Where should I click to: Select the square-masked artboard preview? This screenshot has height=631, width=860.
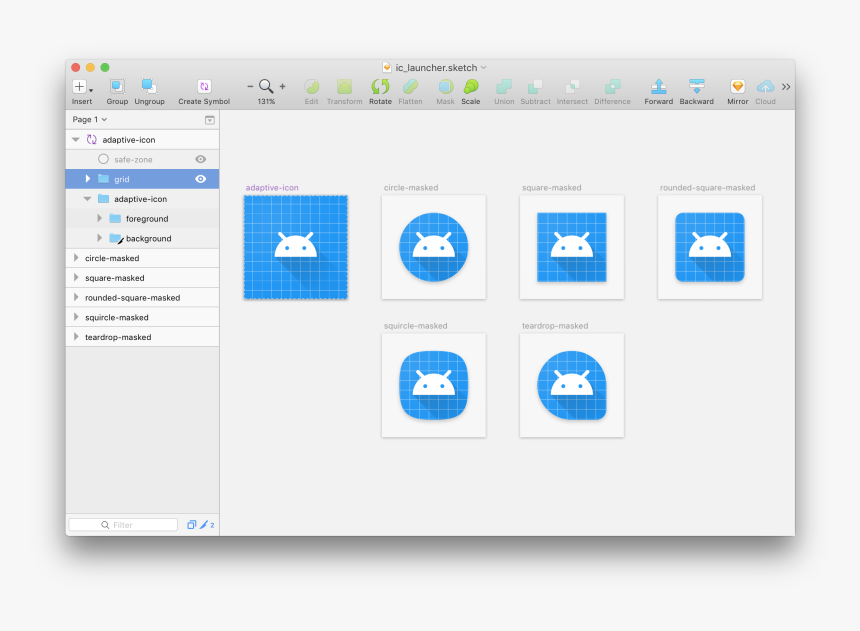[572, 247]
